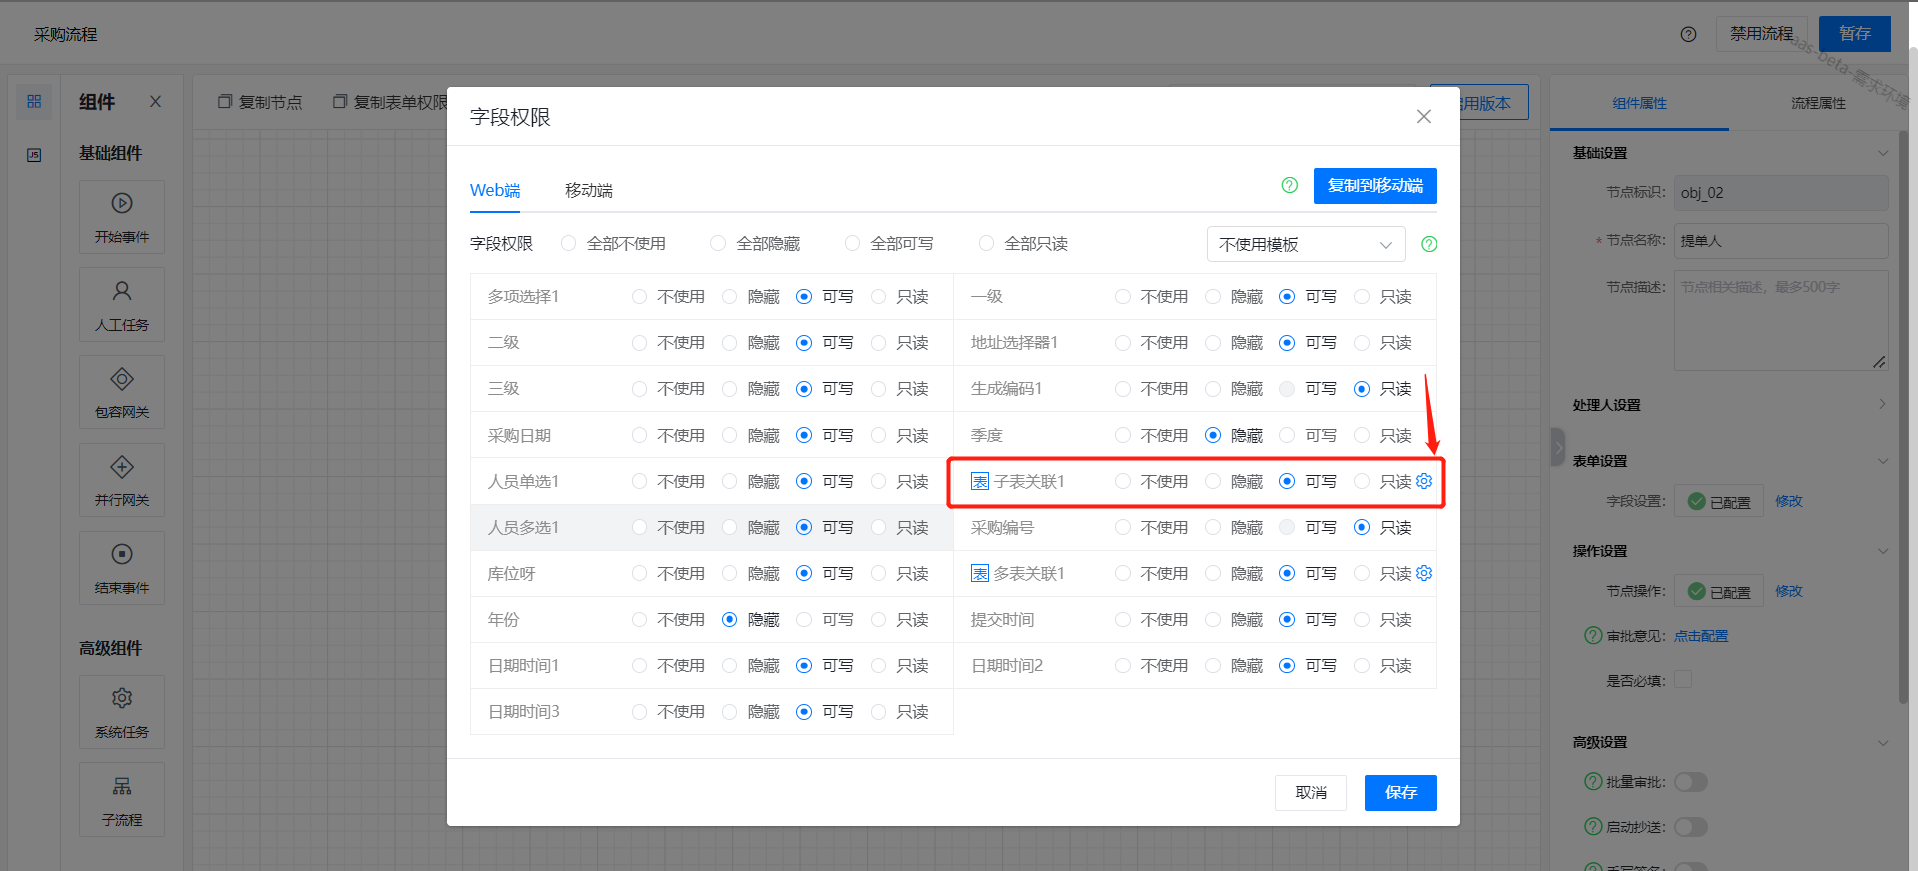This screenshot has width=1918, height=871.
Task: Select the 人工任务 component icon
Action: pos(122,291)
